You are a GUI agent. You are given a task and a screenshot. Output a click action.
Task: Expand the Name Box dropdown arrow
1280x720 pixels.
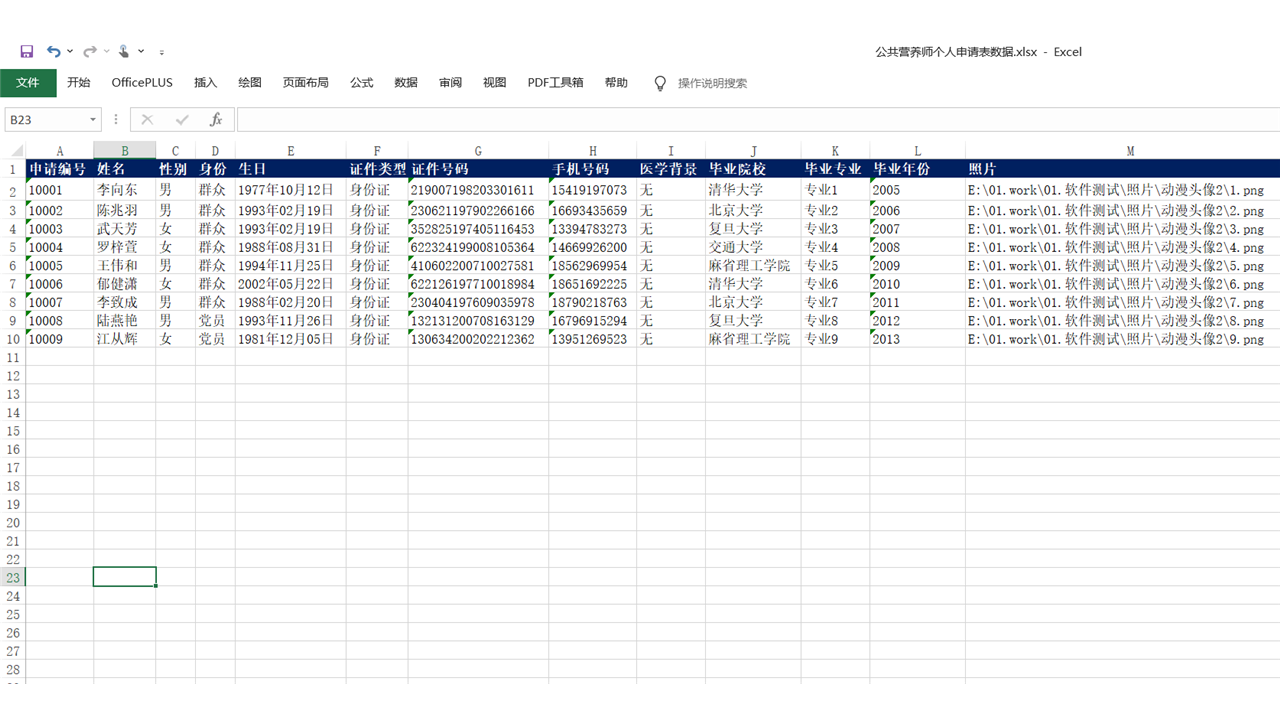(93, 120)
